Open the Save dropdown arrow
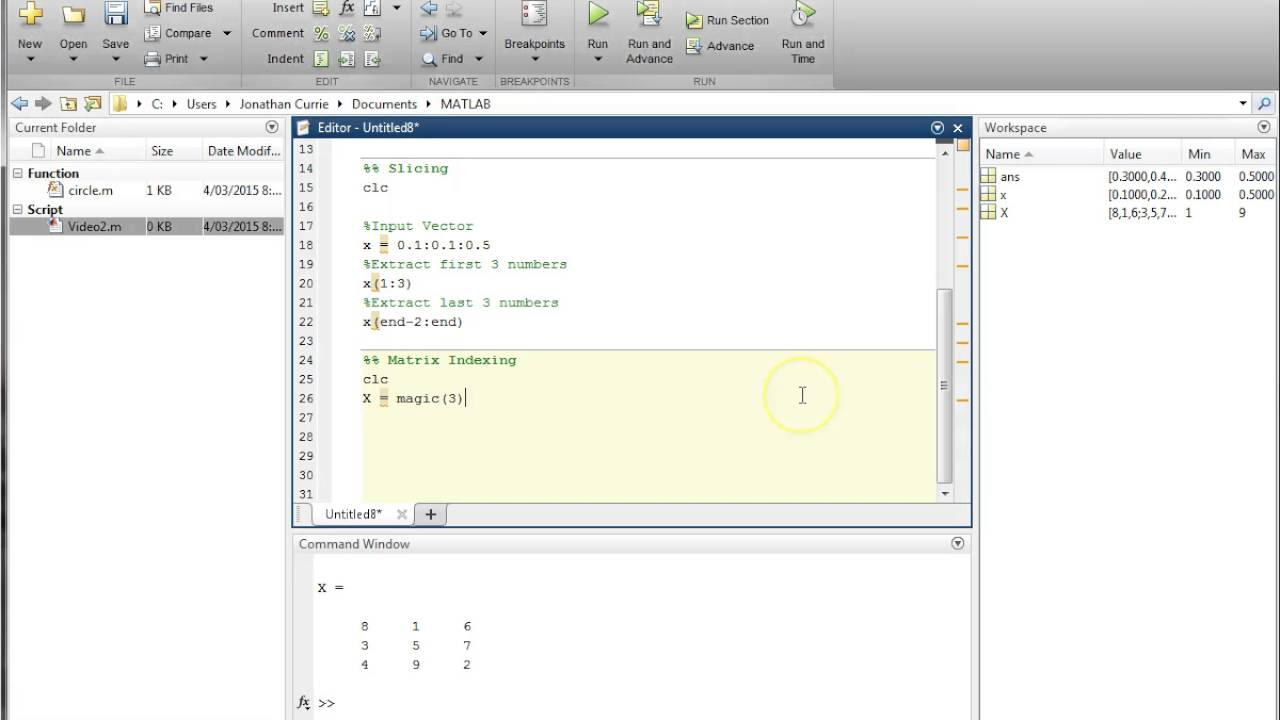The width and height of the screenshot is (1280, 720). [x=116, y=59]
